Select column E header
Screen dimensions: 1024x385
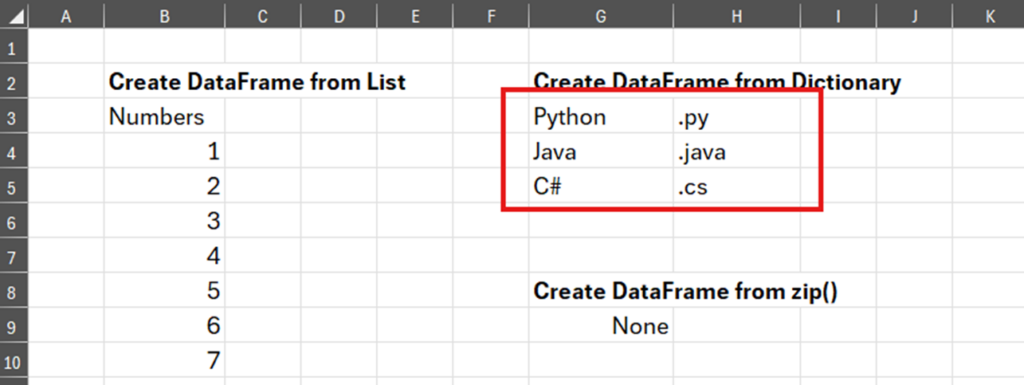(x=415, y=17)
